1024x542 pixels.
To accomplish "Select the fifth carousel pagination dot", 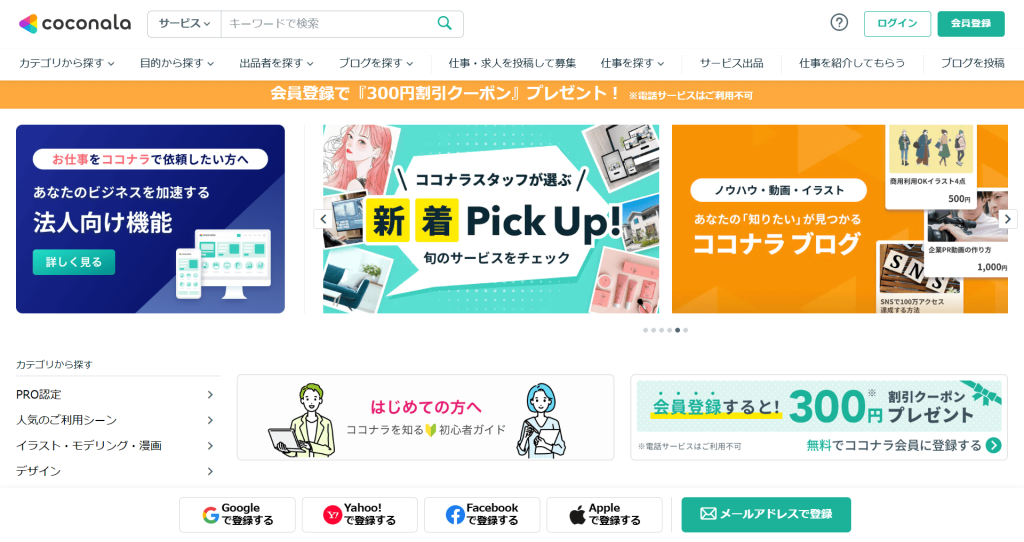I will coord(677,330).
